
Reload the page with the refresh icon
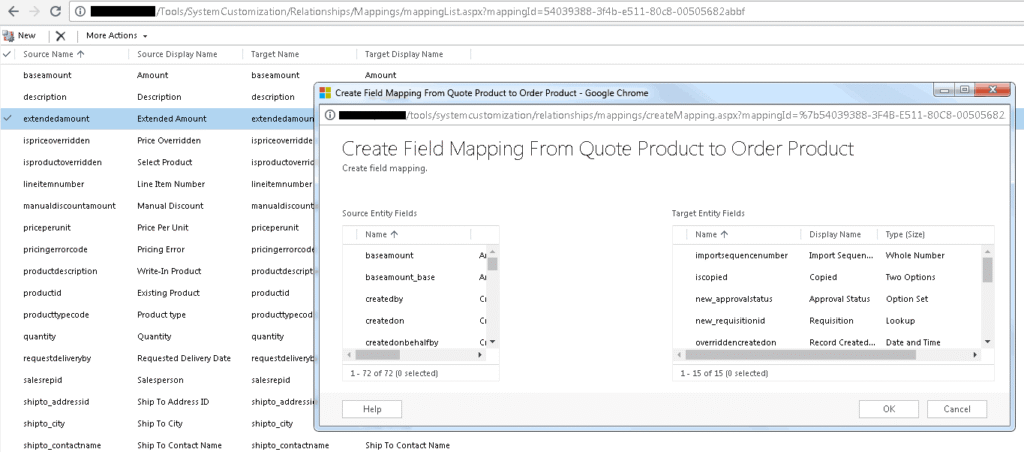55,11
